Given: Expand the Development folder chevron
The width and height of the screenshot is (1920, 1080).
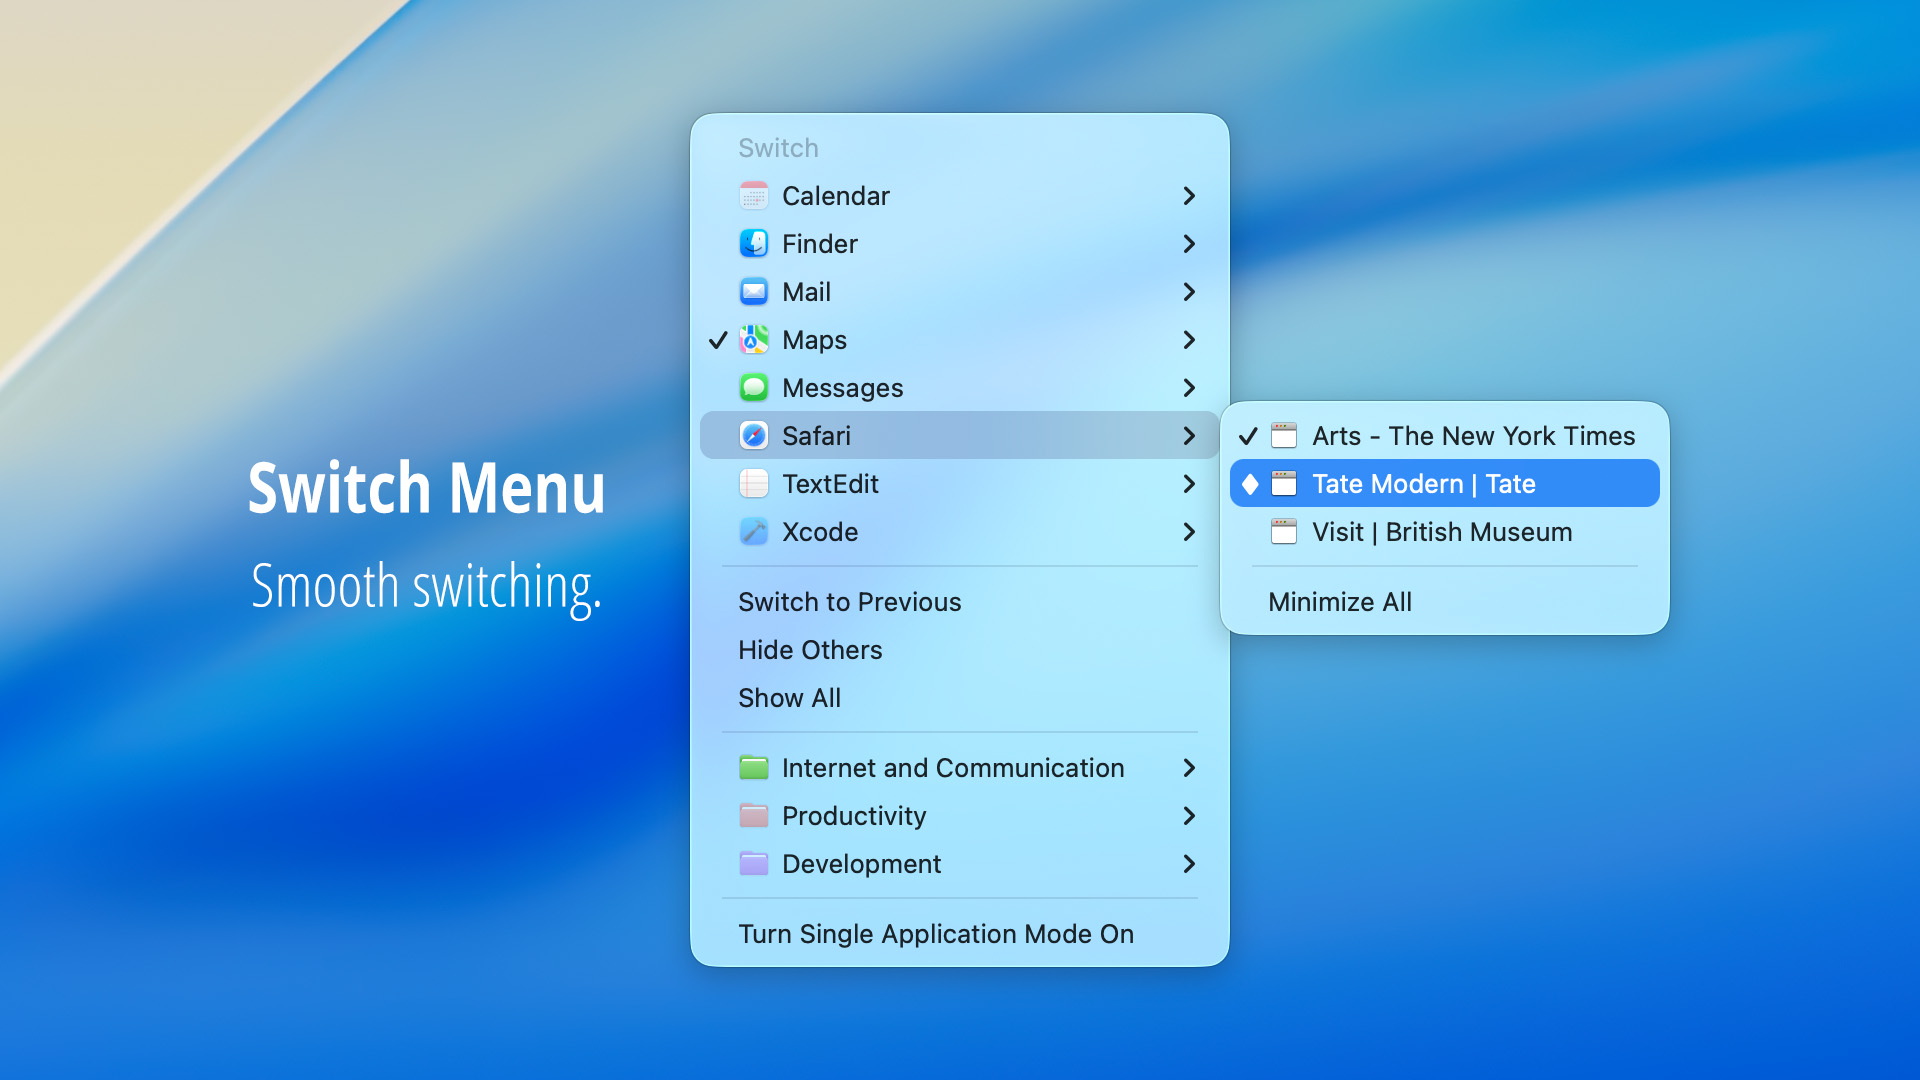Looking at the screenshot, I should pyautogui.click(x=1189, y=864).
